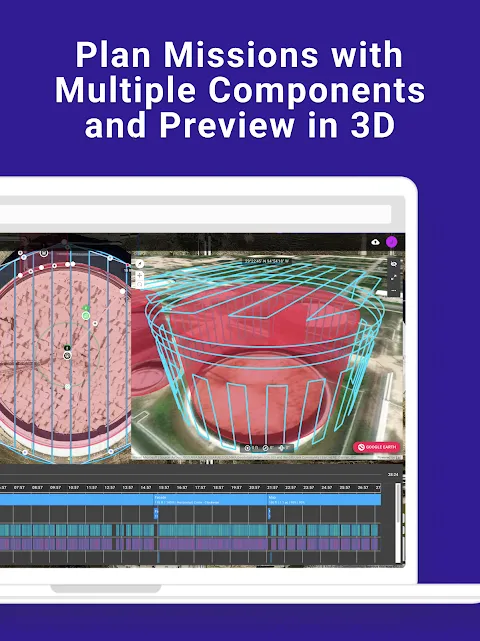The image size is (480, 641).
Task: Click the heading angle indicator in 3D status bar
Action: click(x=268, y=448)
